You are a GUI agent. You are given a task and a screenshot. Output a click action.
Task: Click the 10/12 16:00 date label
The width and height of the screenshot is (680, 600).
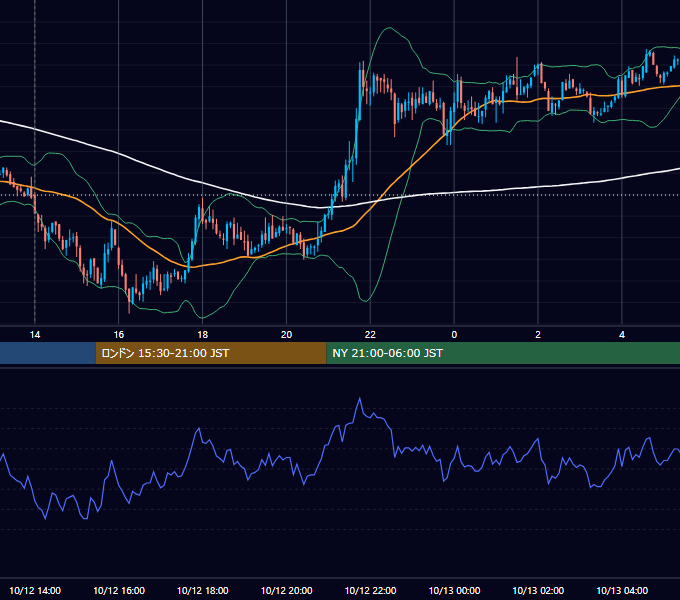[x=119, y=590]
